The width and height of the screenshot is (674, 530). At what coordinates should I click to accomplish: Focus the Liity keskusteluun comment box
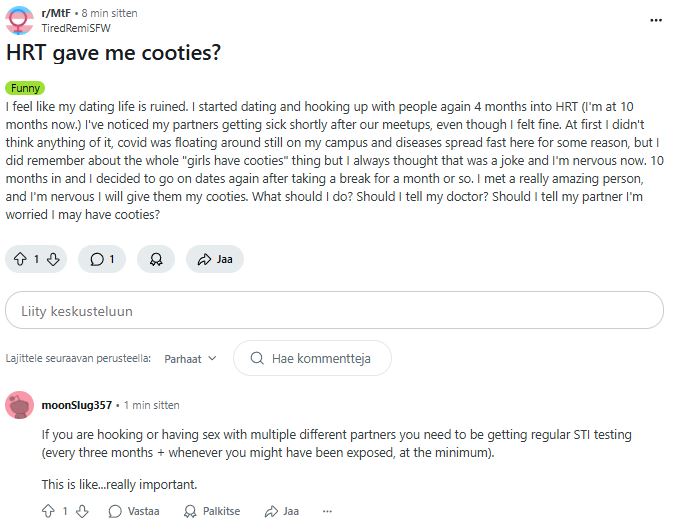point(334,310)
